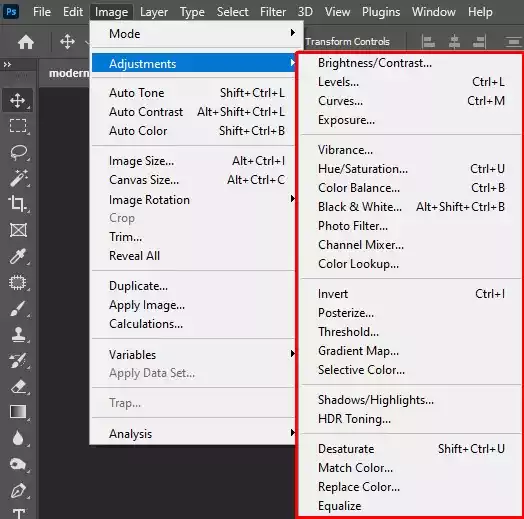Open Vibrance adjustment
Image resolution: width=524 pixels, height=519 pixels.
(410, 150)
